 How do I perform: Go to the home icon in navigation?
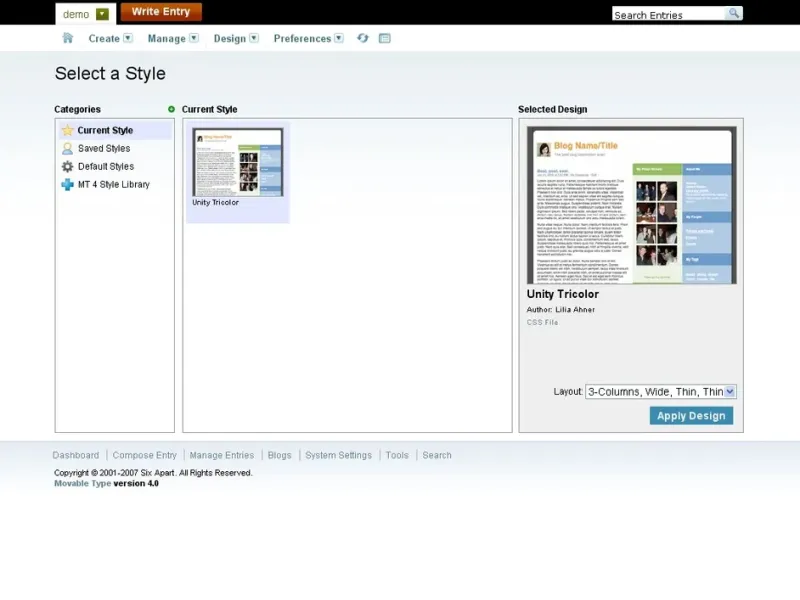pyautogui.click(x=67, y=38)
